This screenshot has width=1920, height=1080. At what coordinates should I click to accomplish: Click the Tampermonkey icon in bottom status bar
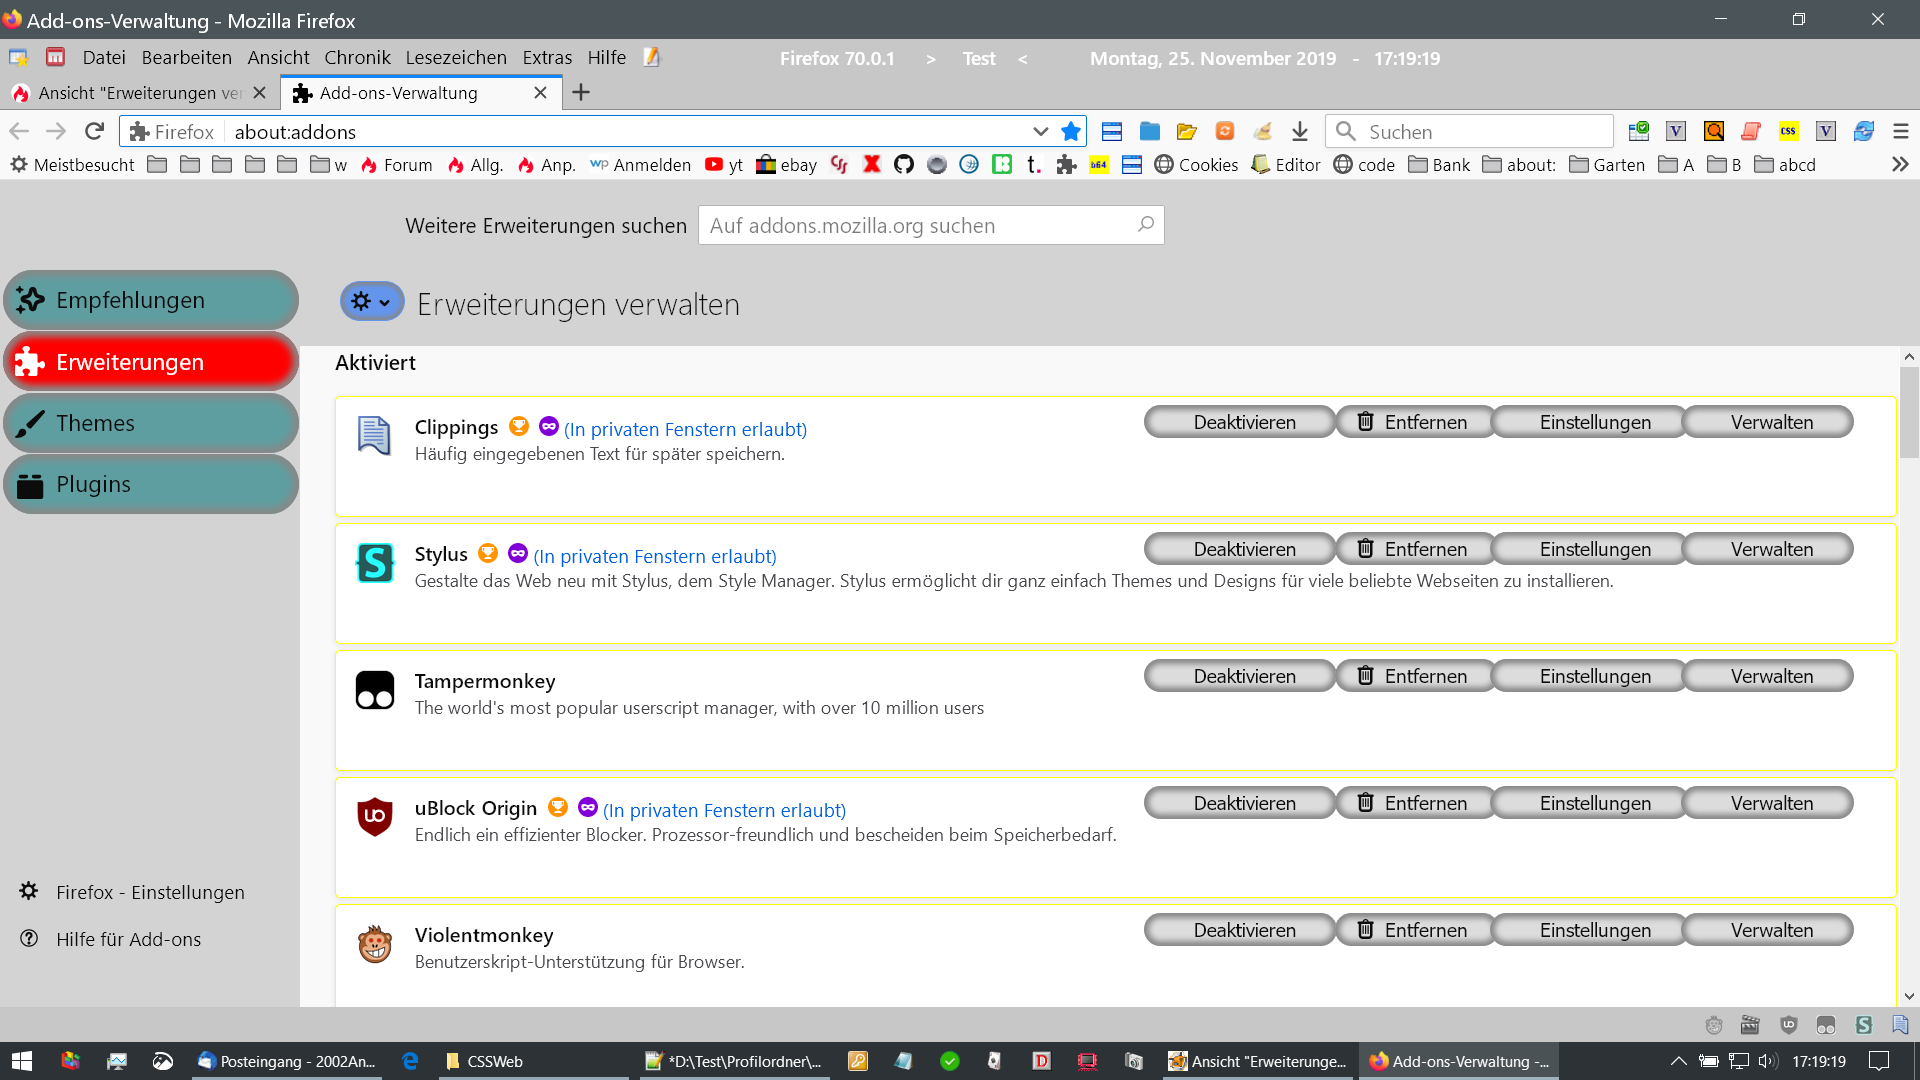(1826, 1025)
